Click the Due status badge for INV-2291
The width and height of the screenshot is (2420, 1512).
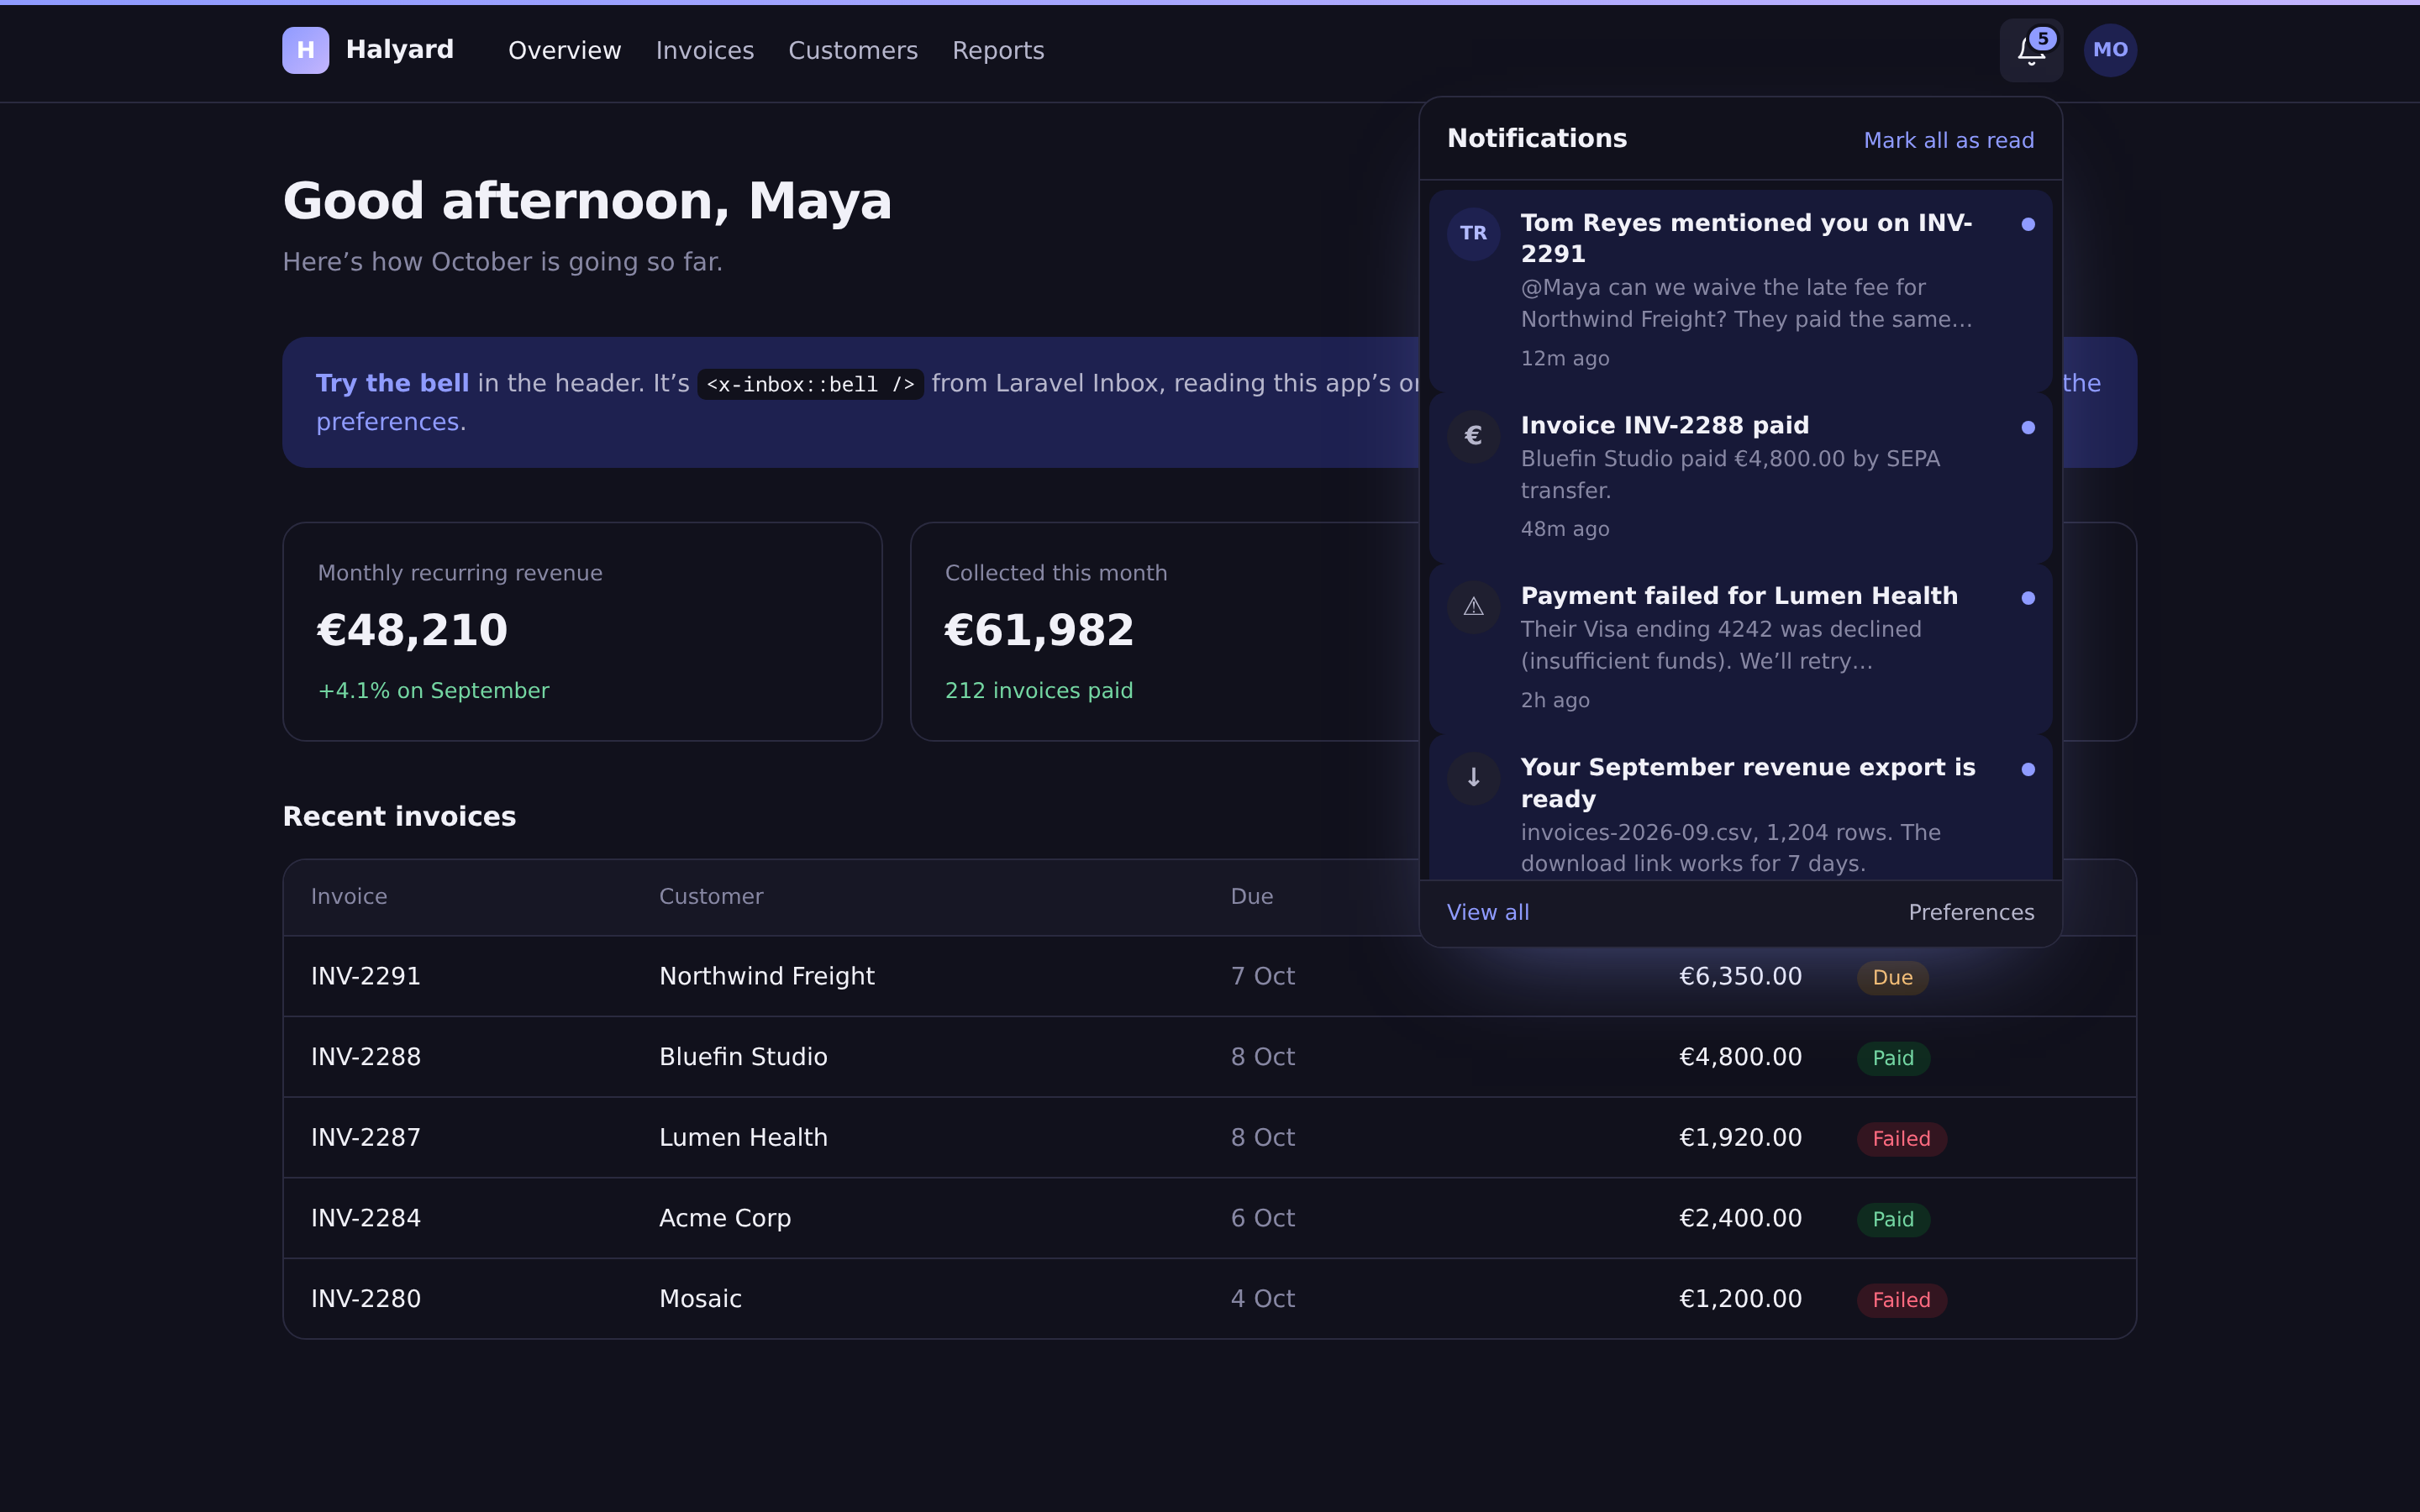[1892, 978]
